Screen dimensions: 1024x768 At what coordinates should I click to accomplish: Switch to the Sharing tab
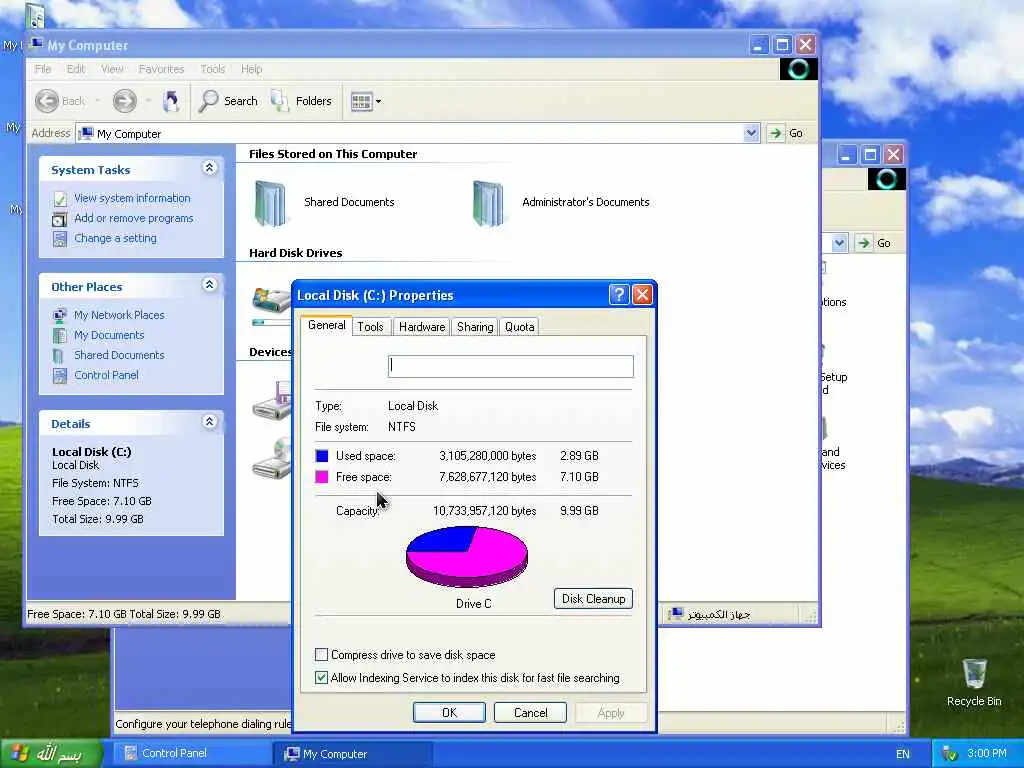point(475,327)
